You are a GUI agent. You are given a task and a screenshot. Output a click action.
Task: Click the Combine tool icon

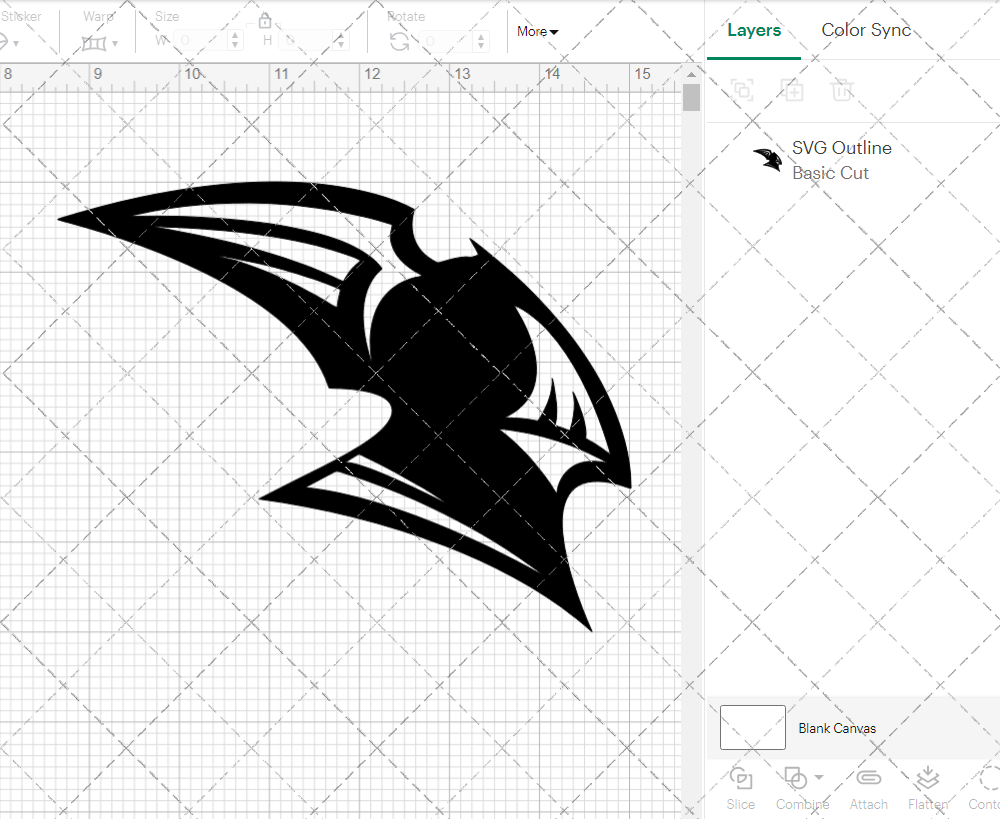pos(796,779)
